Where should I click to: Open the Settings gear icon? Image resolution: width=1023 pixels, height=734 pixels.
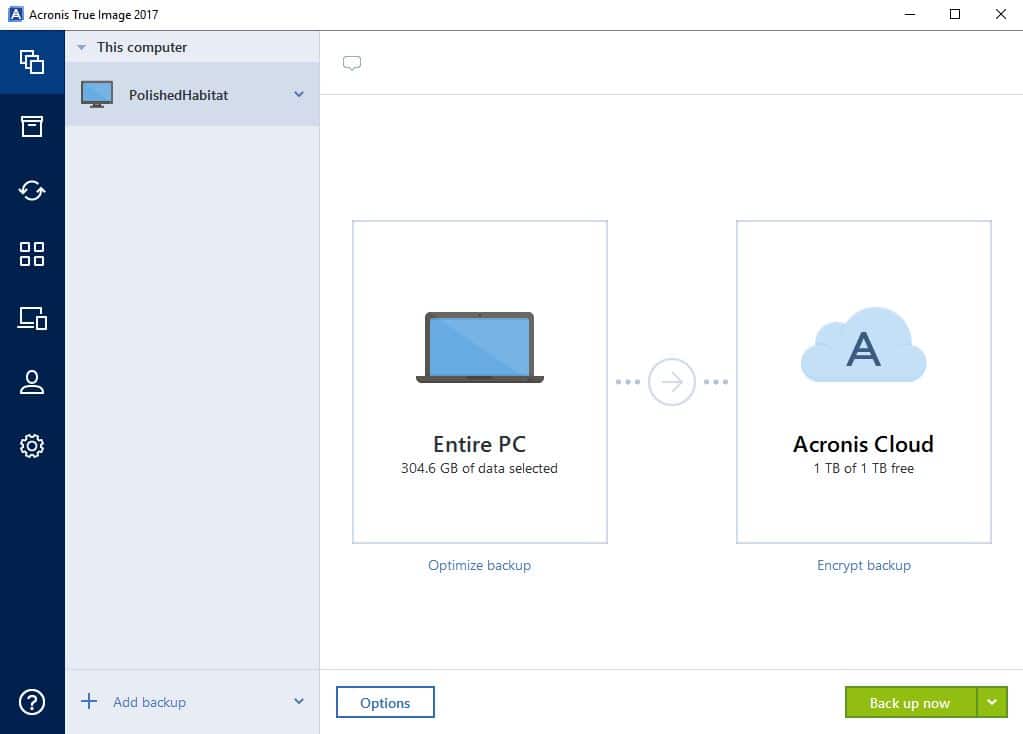pyautogui.click(x=32, y=446)
